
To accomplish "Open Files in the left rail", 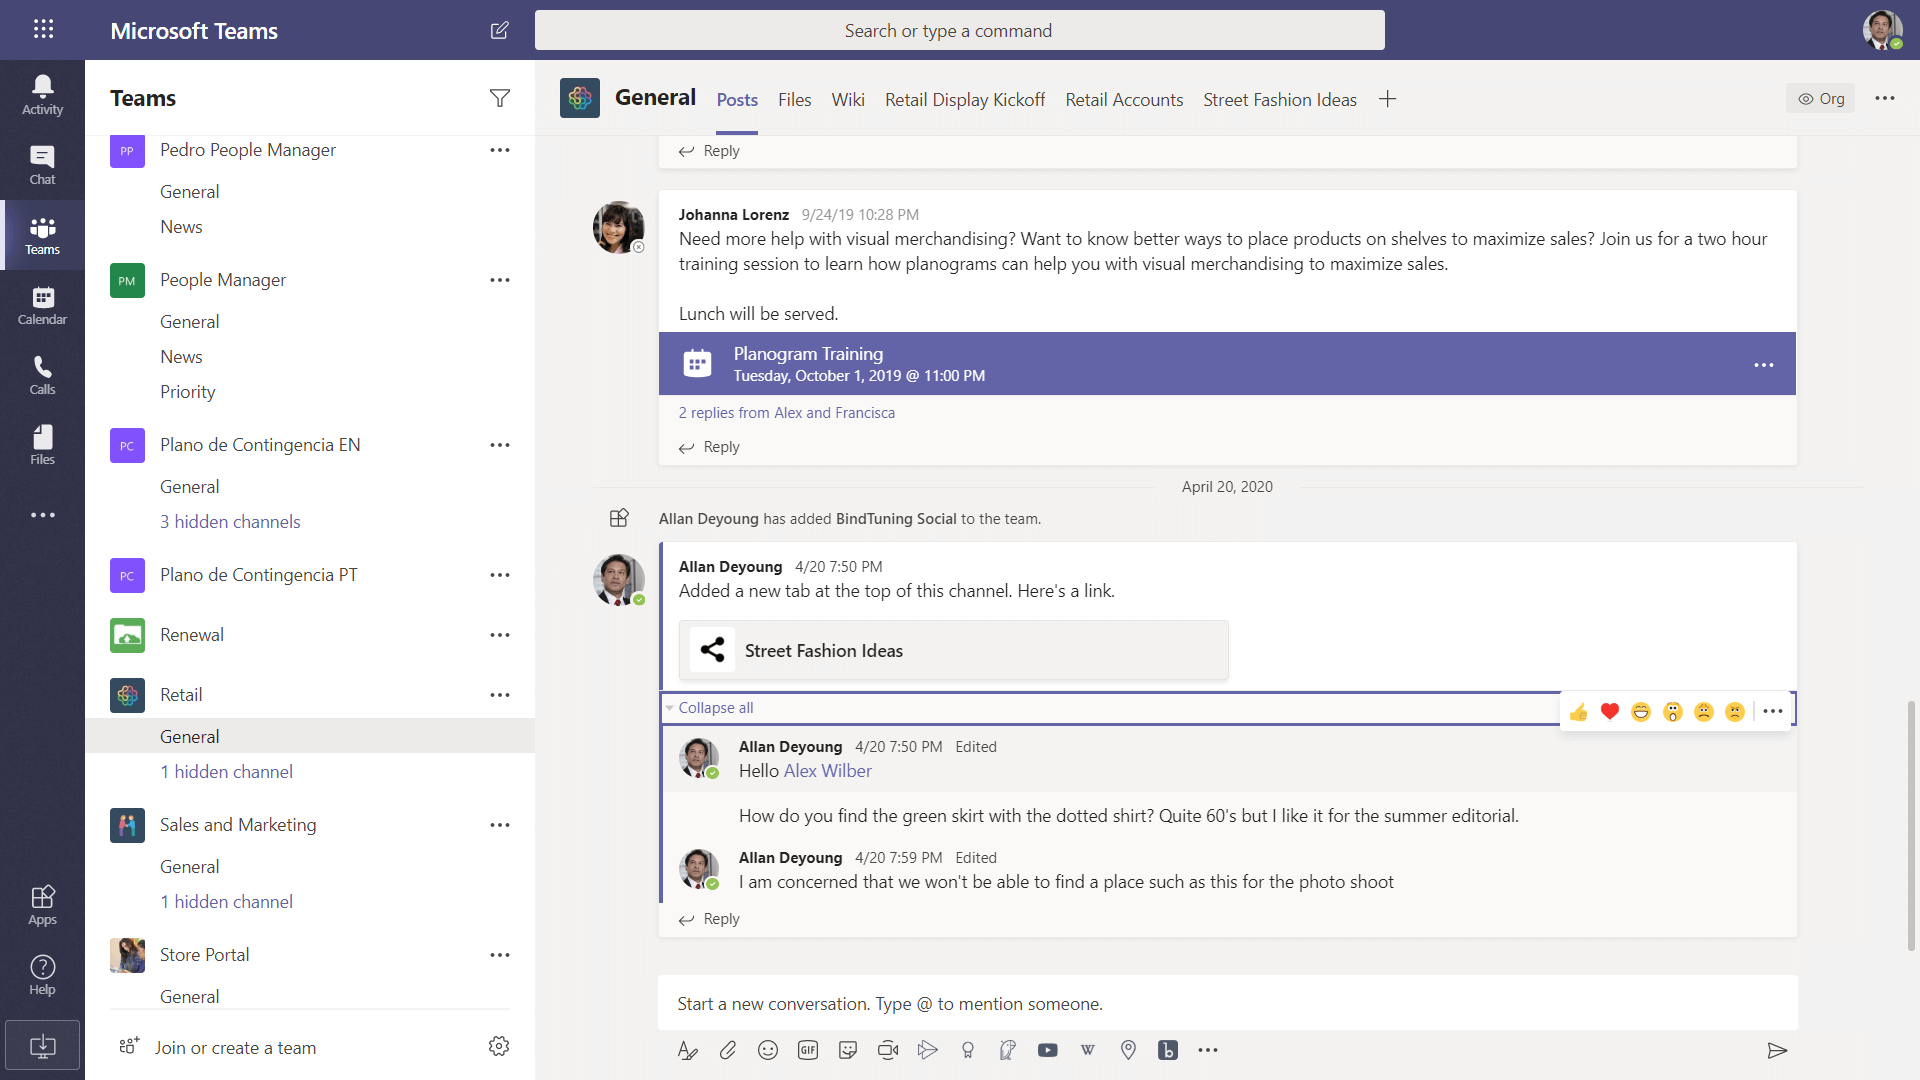I will (42, 445).
